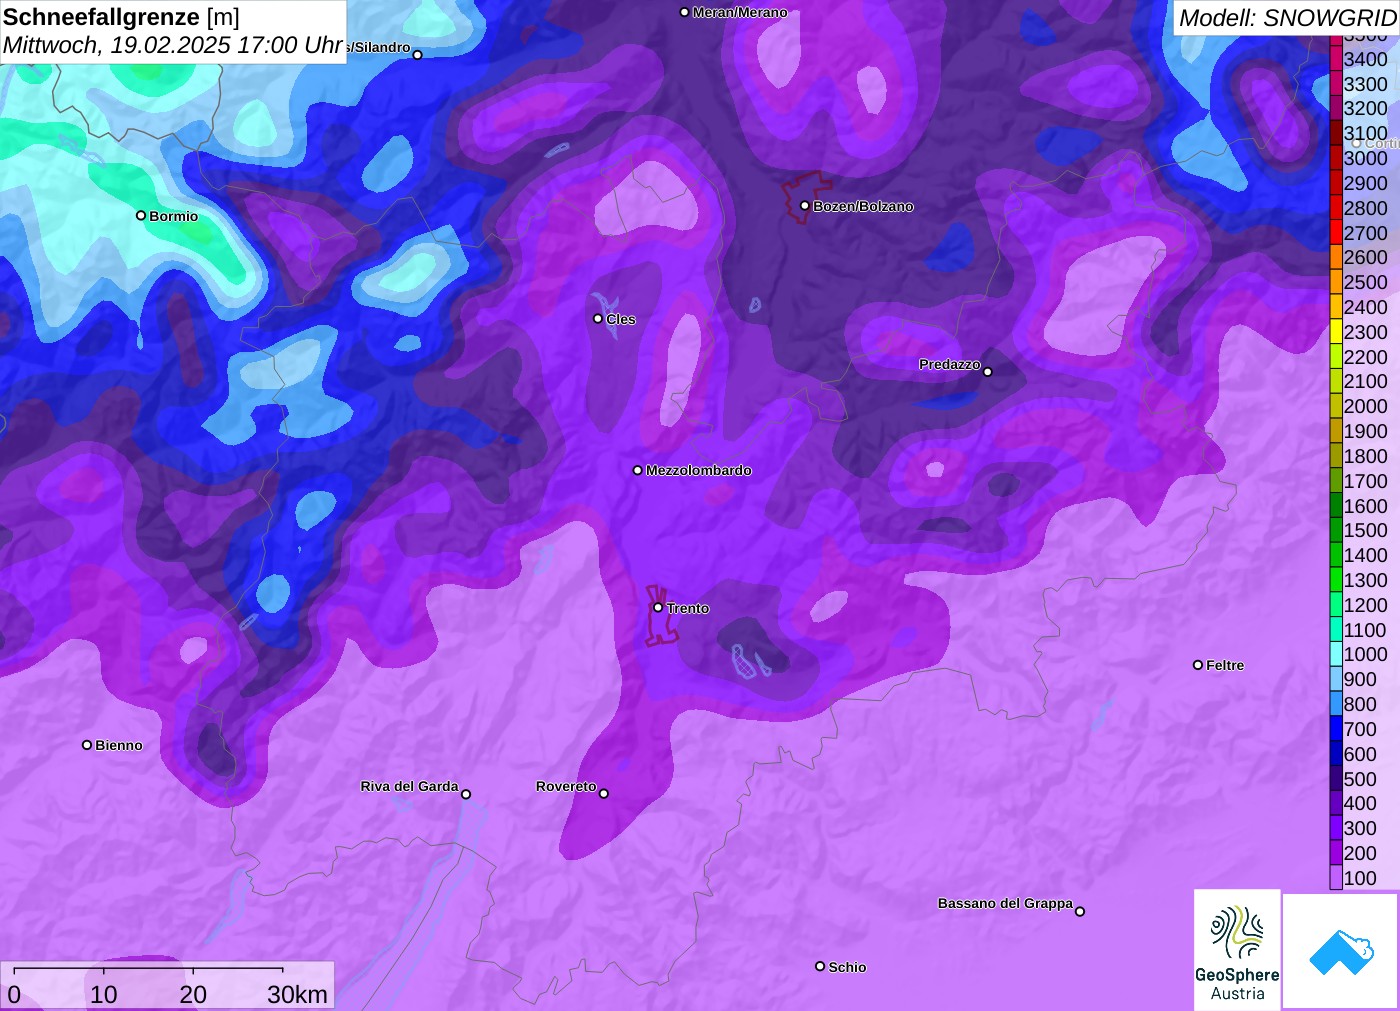Select the 3400 m legend color swatch
1400x1011 pixels.
pyautogui.click(x=1336, y=59)
